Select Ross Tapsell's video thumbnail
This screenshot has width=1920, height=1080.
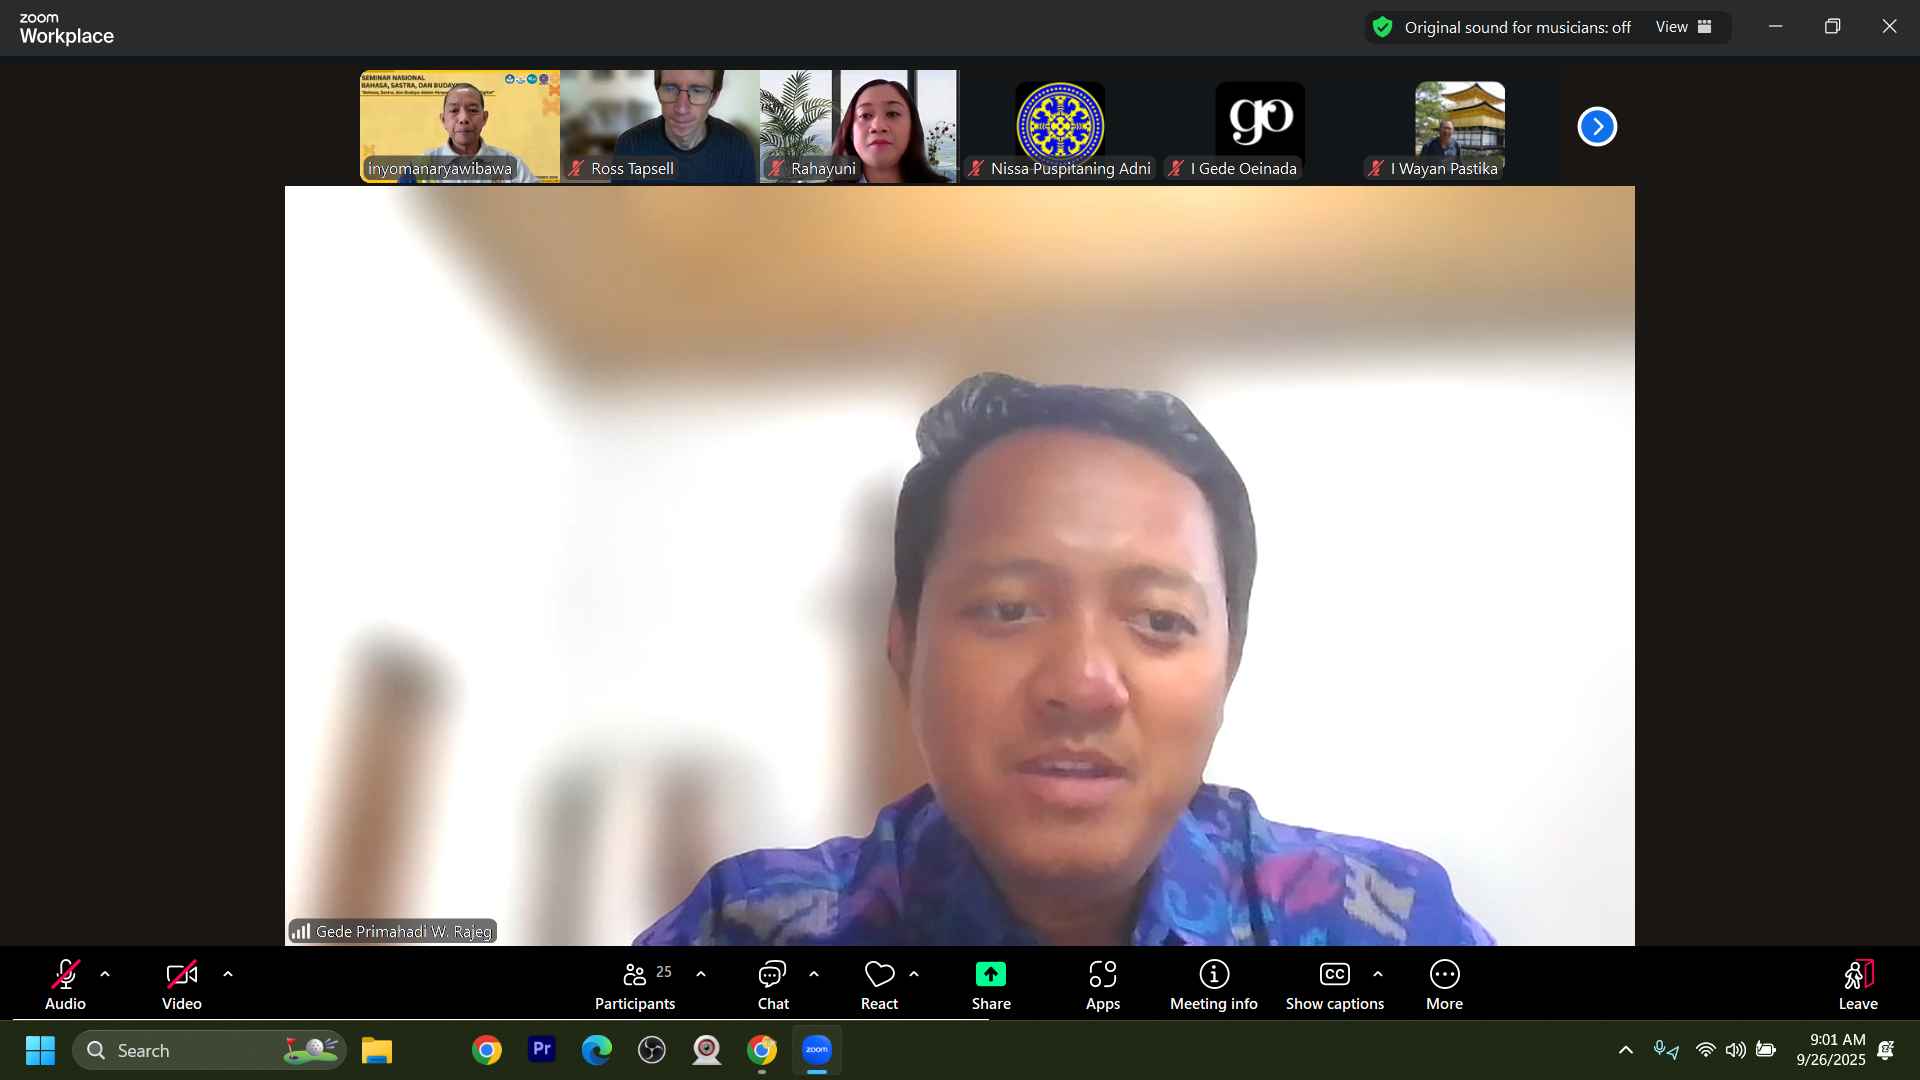point(659,125)
